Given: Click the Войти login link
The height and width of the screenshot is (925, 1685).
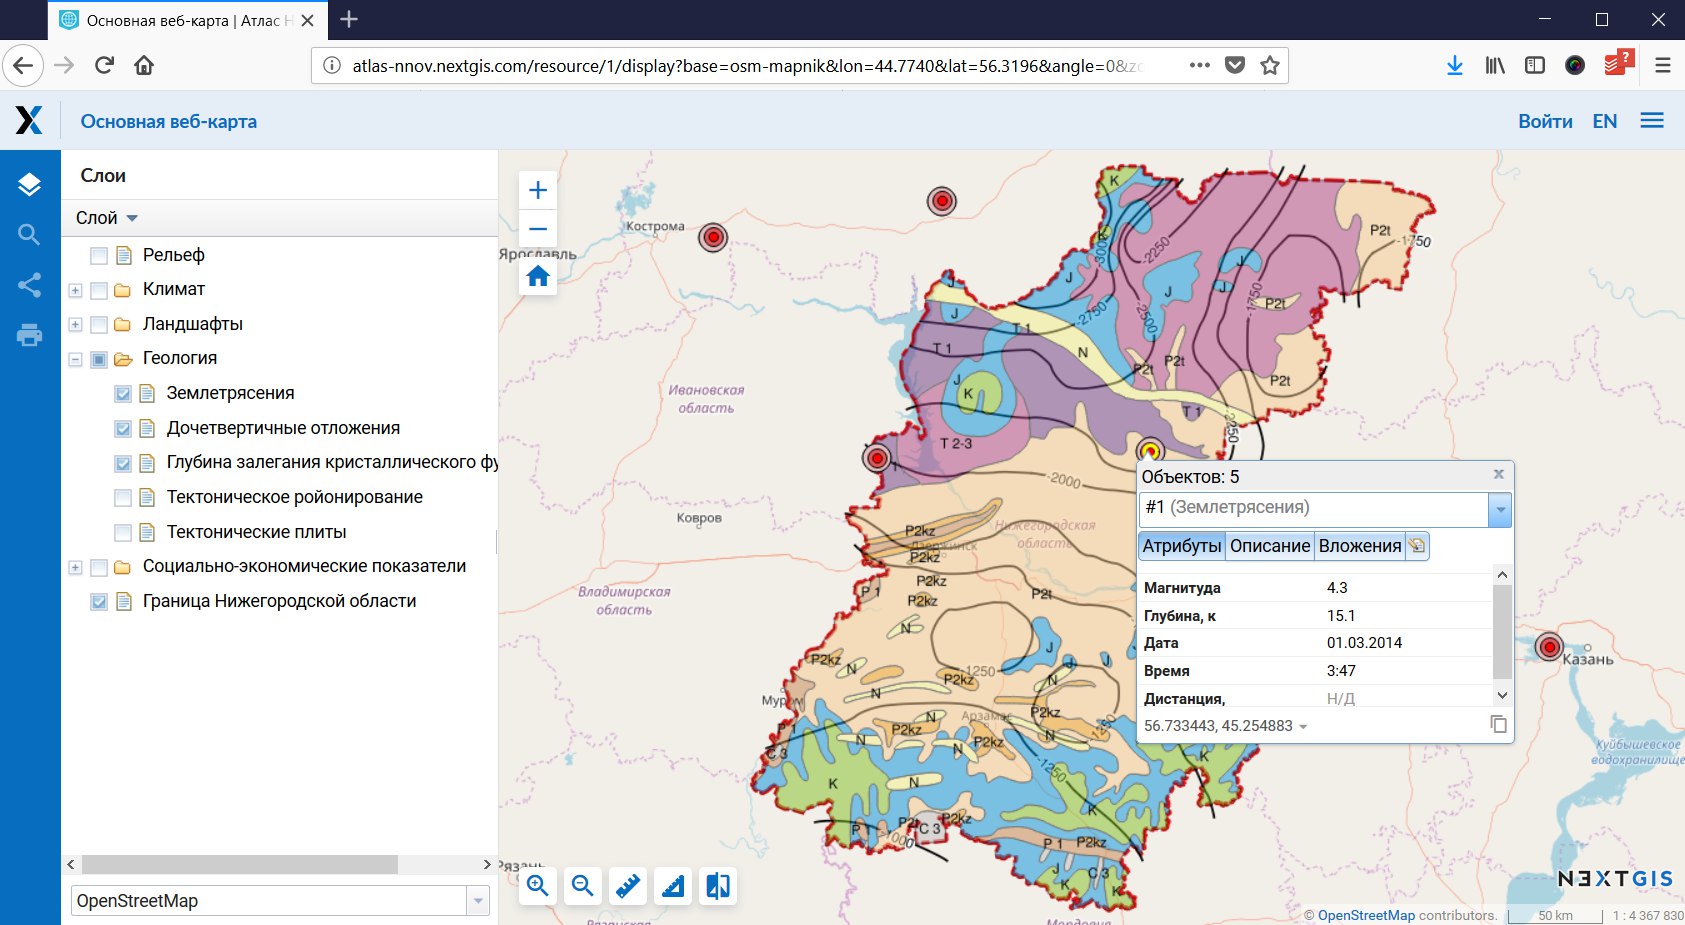Looking at the screenshot, I should coord(1545,121).
